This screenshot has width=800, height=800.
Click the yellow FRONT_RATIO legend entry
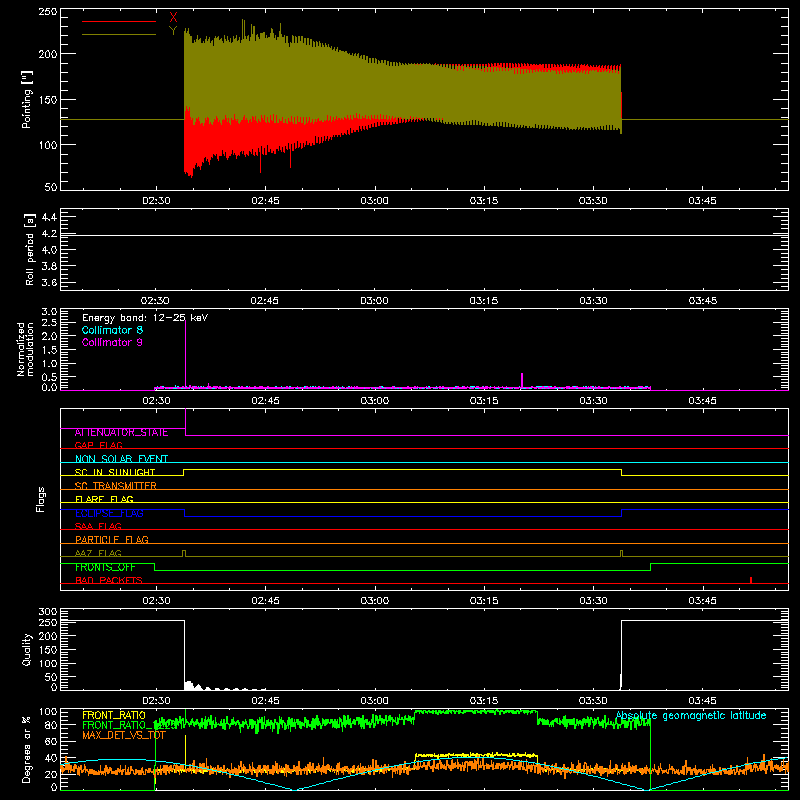coord(114,715)
